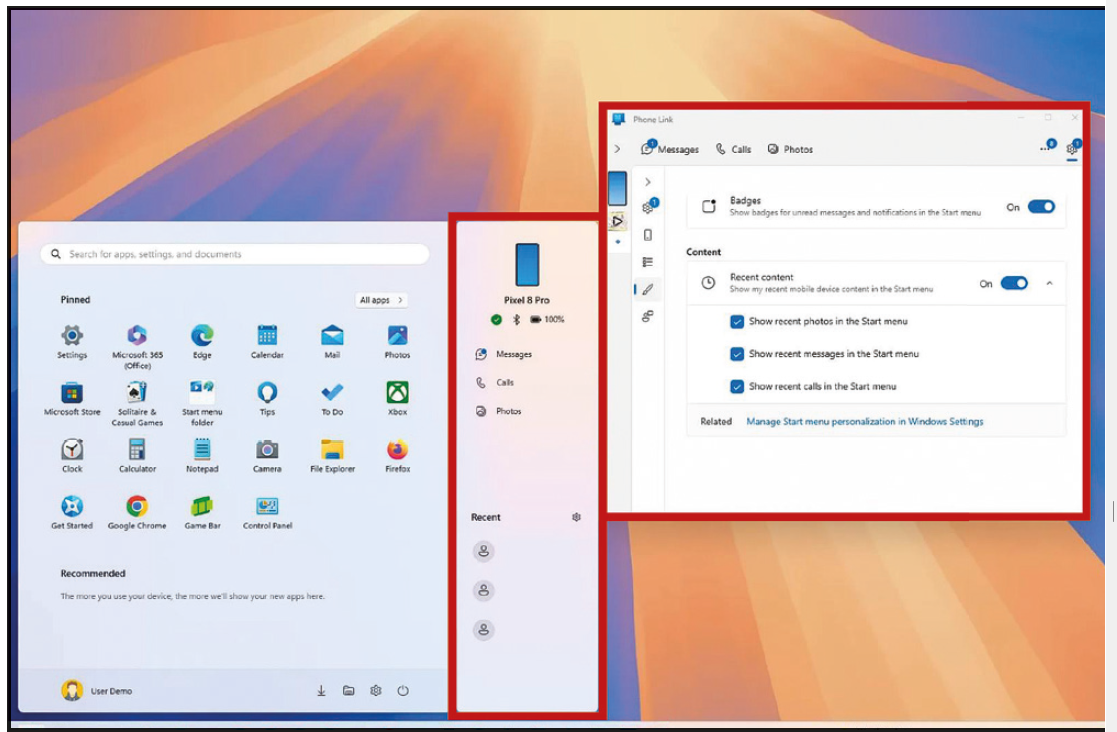The image size is (1117, 732).
Task: Launch Firefox from pinned apps
Action: (398, 455)
